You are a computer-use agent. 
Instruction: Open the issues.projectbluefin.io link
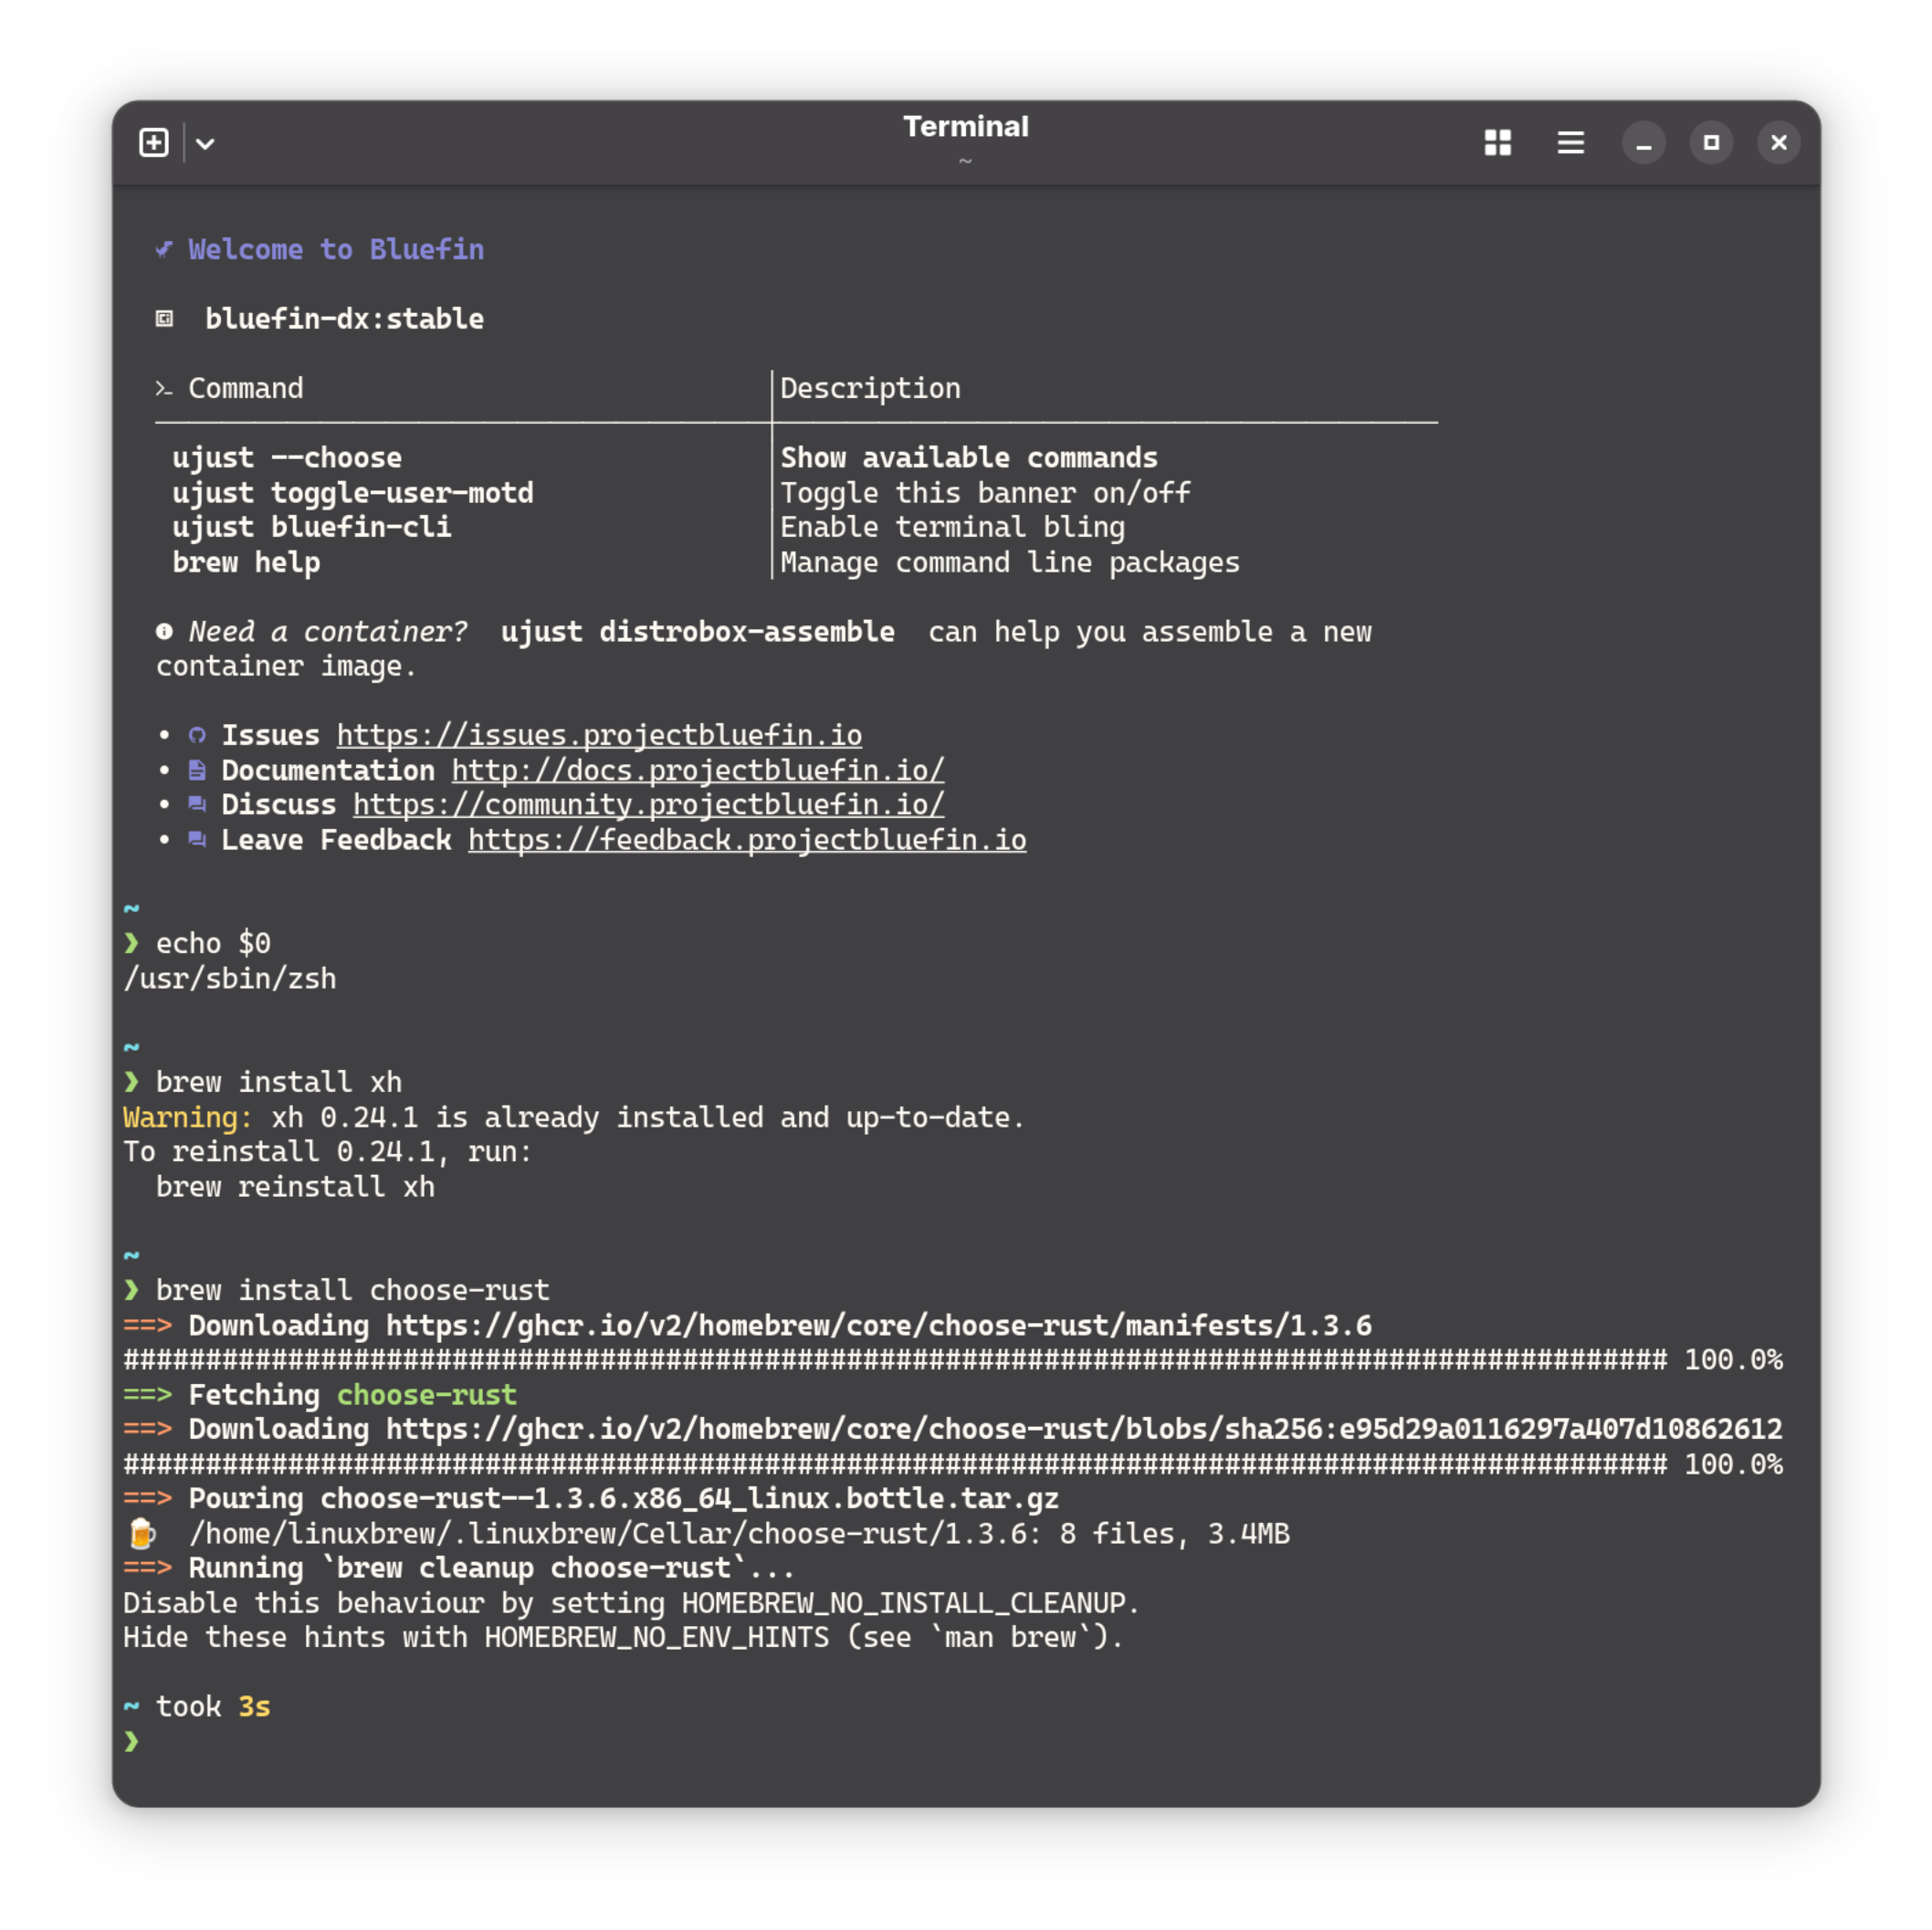pos(599,735)
